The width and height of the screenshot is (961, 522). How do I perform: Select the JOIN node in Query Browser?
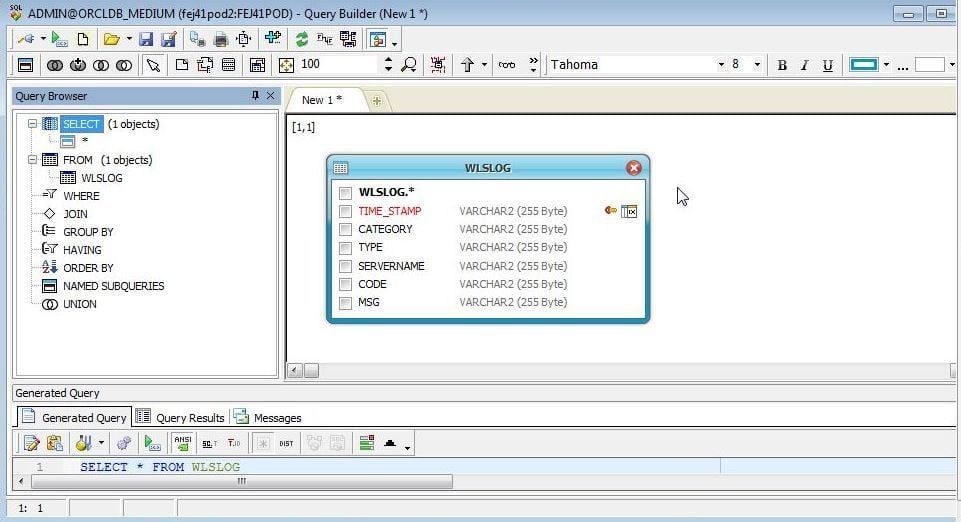(x=75, y=214)
